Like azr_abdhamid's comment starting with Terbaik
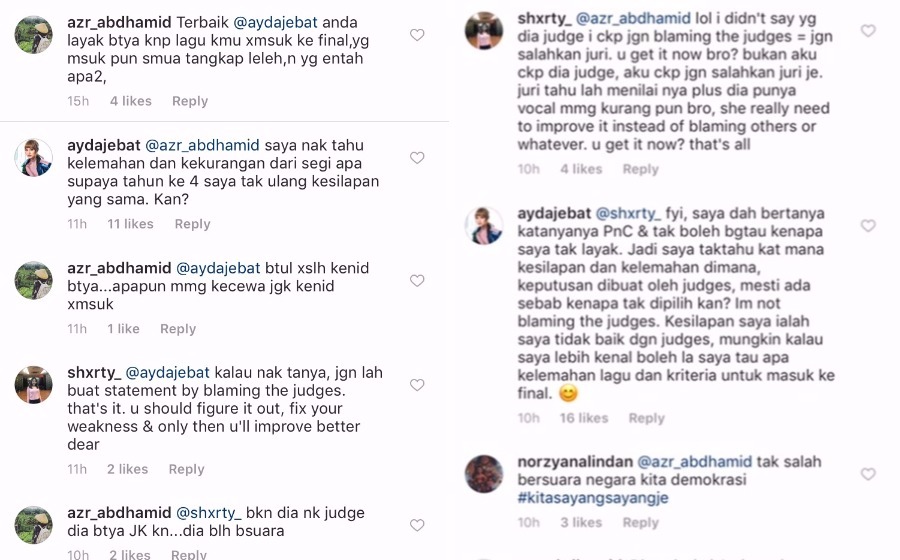900x560 pixels. tap(417, 35)
